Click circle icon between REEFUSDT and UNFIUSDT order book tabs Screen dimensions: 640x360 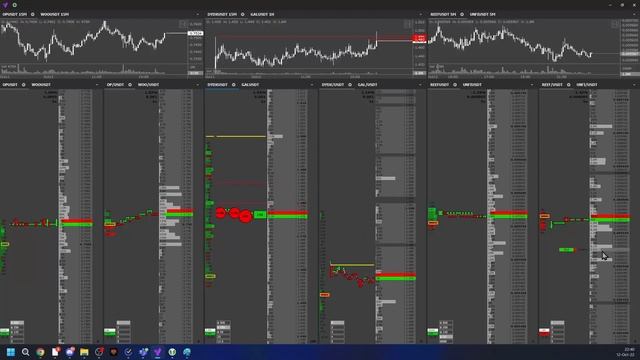(455, 85)
